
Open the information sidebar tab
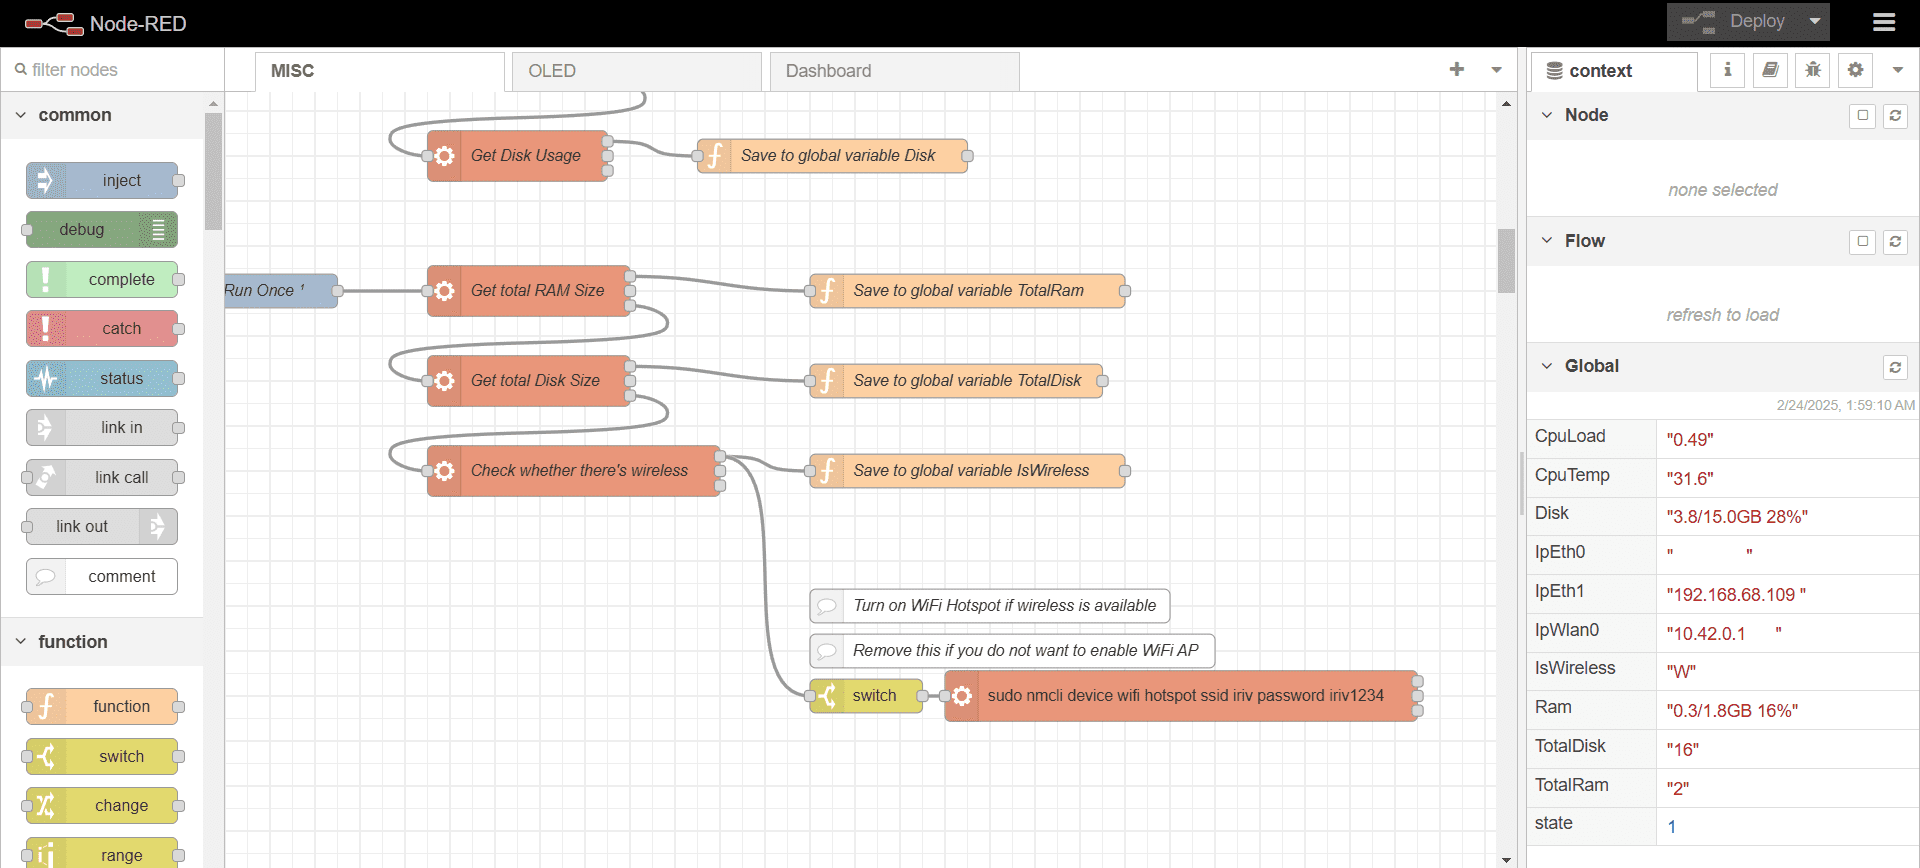(1727, 70)
